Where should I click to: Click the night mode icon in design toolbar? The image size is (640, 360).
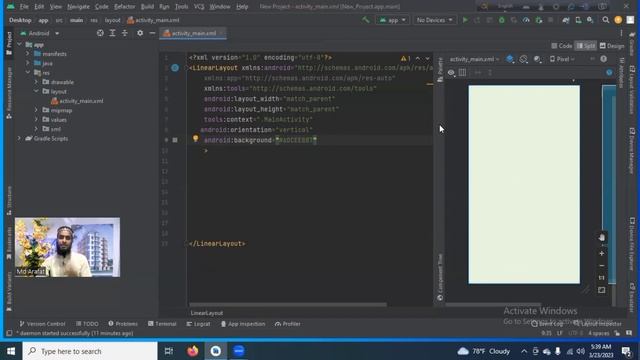point(538,59)
